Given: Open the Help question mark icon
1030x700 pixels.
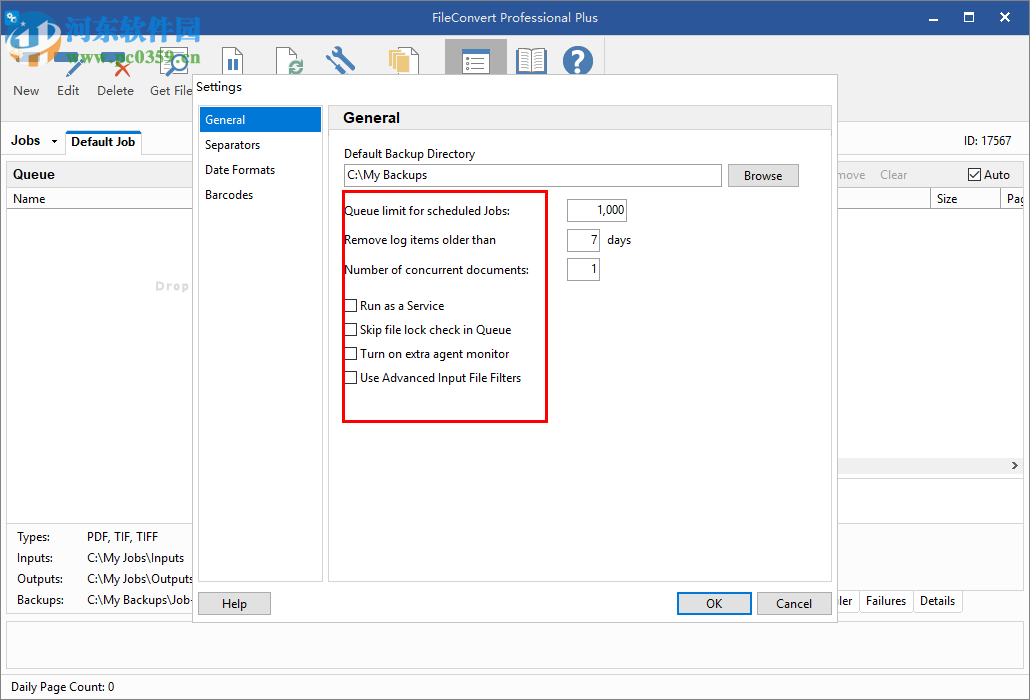Looking at the screenshot, I should click(x=578, y=60).
